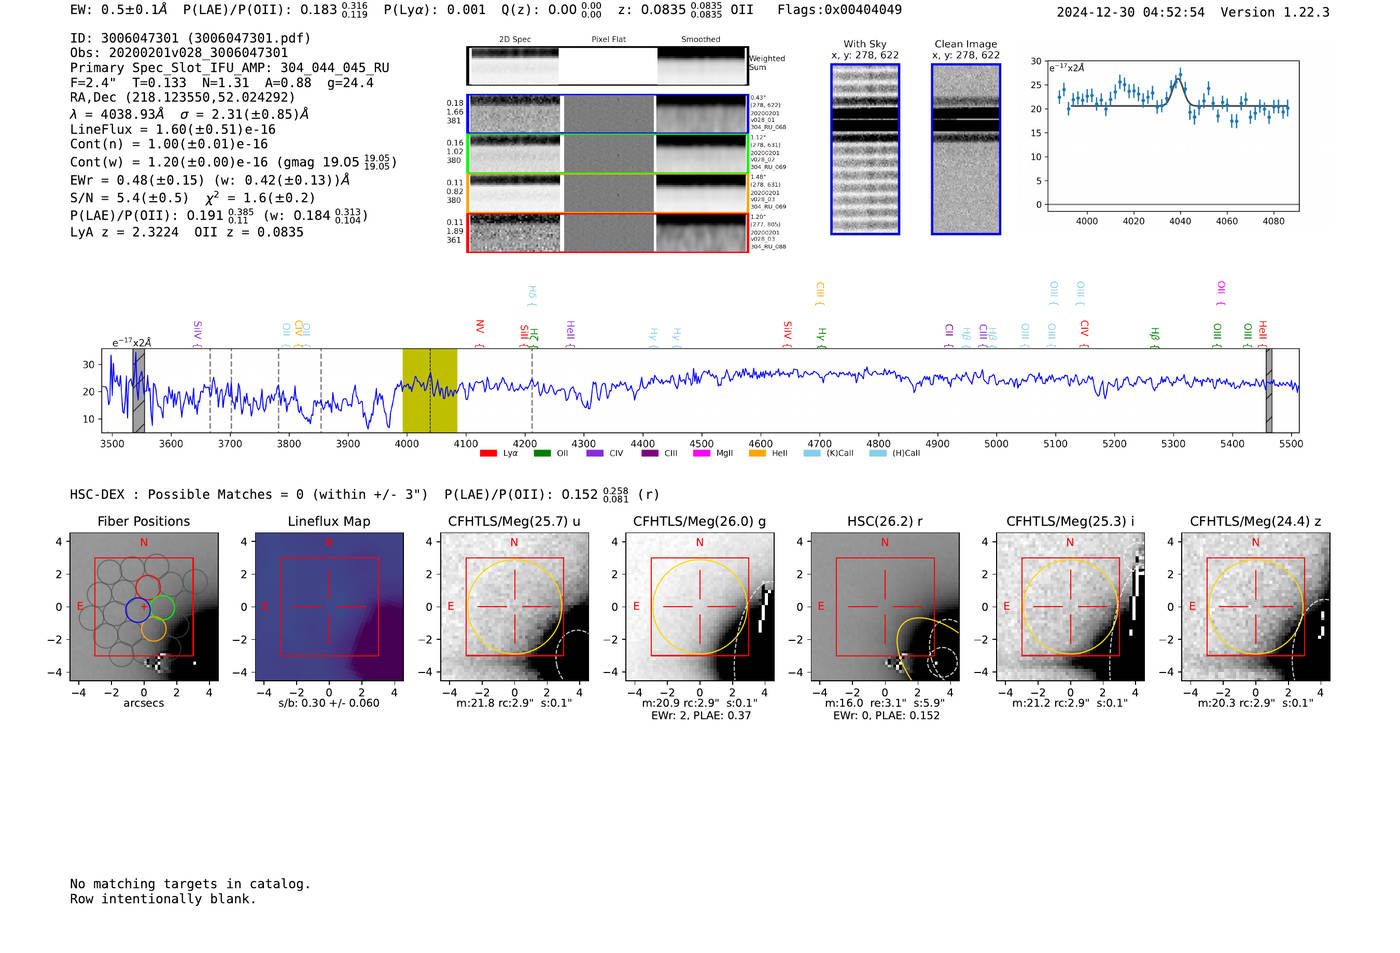This screenshot has width=1400, height=953.
Task: Click the λ = 4038.93Å wavelength line
Action: 189,114
